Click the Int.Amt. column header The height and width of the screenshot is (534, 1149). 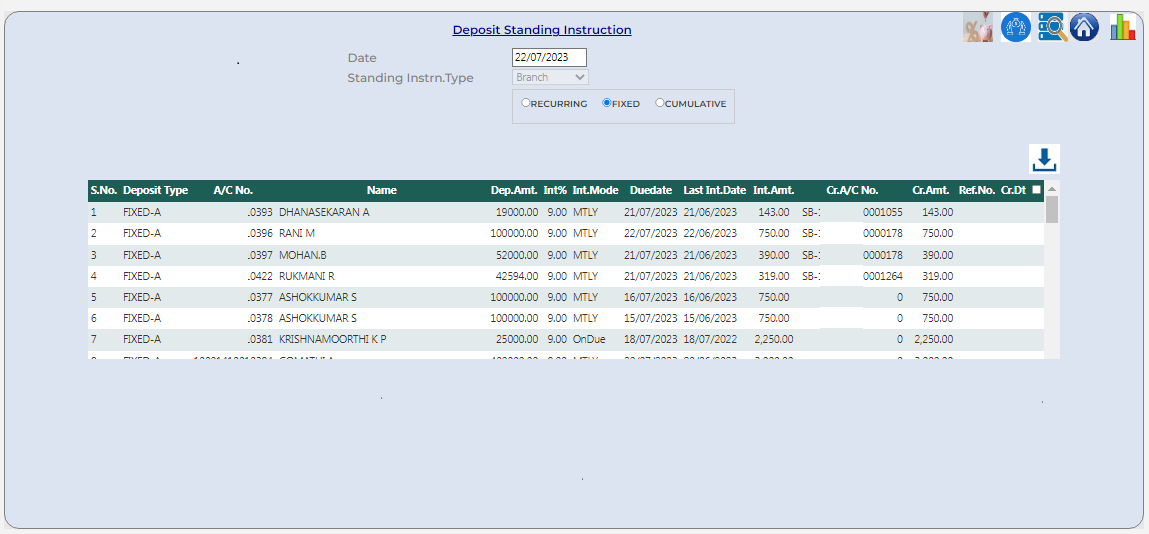774,190
